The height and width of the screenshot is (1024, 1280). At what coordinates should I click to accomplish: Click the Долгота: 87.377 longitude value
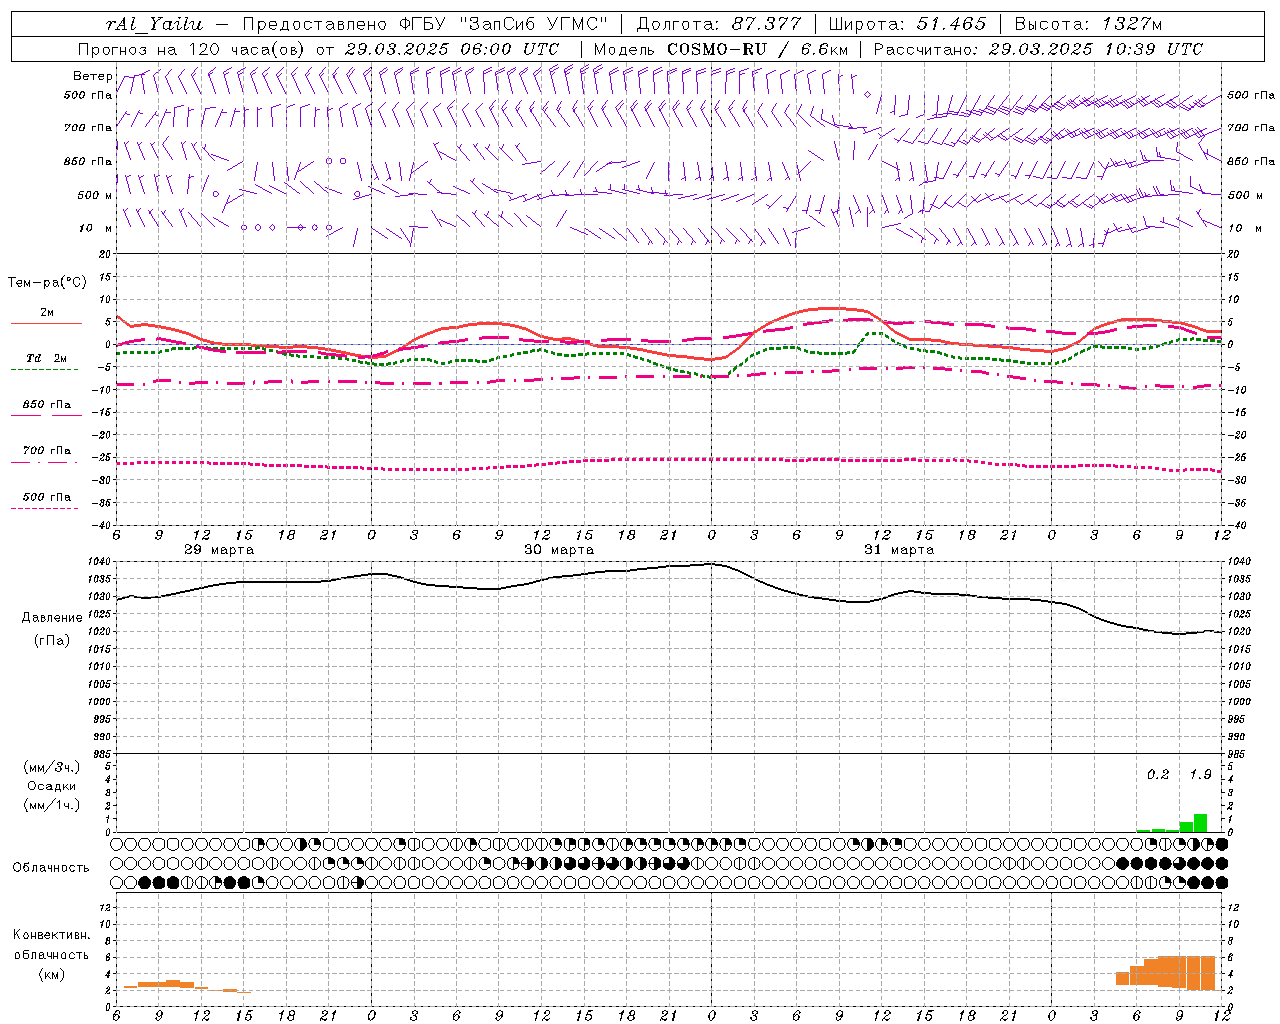tap(719, 24)
